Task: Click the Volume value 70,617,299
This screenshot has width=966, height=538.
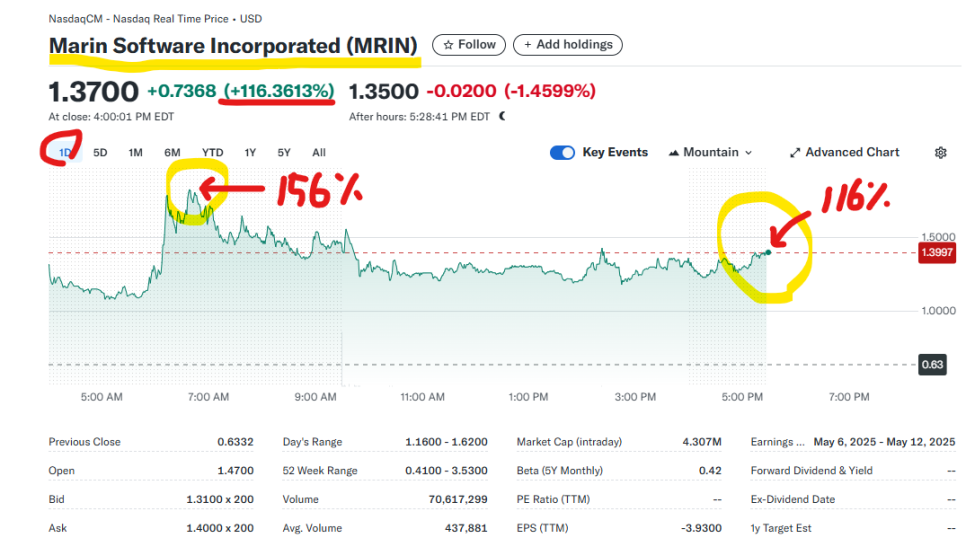Action: click(x=458, y=499)
